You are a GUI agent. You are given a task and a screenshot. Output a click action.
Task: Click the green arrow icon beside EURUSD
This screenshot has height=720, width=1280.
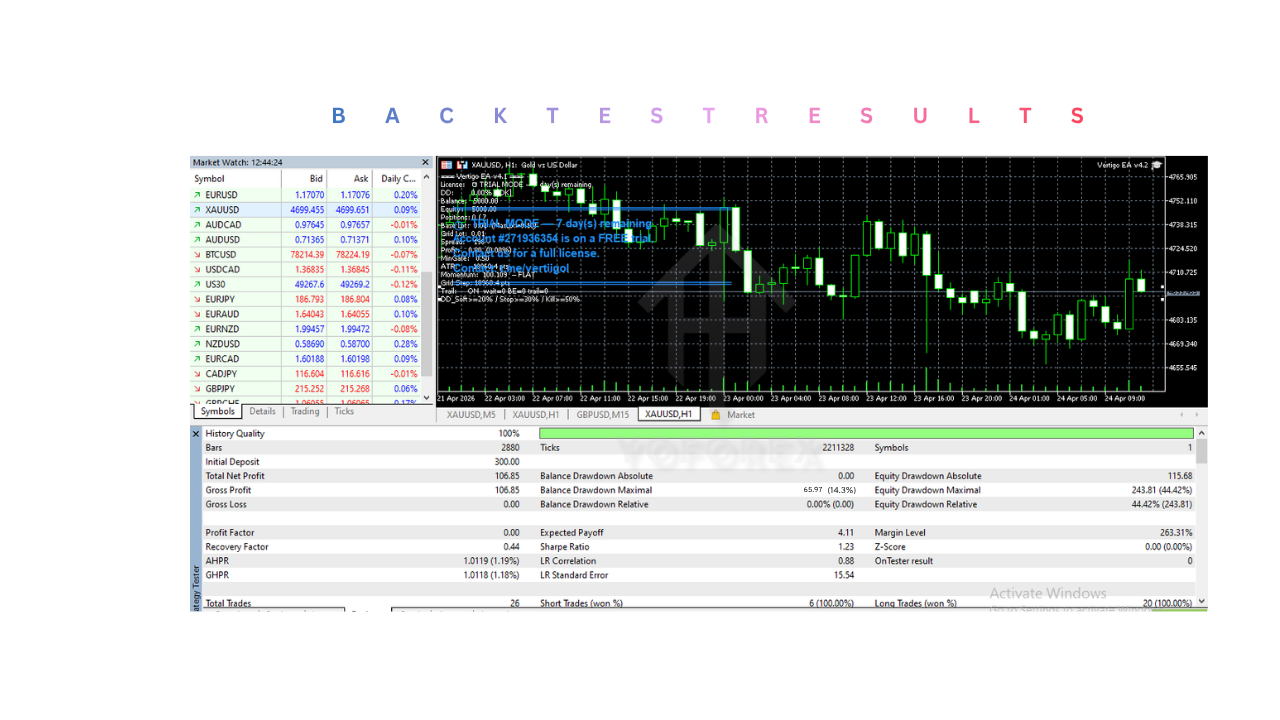pos(197,195)
